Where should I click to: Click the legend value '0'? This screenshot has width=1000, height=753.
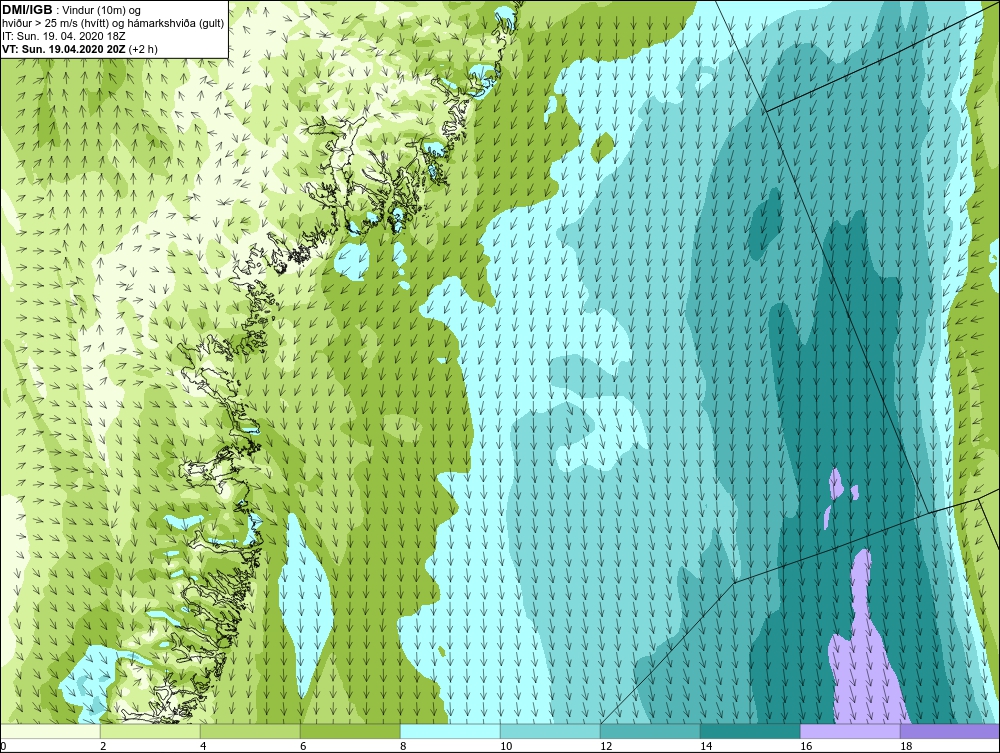pos(3,746)
